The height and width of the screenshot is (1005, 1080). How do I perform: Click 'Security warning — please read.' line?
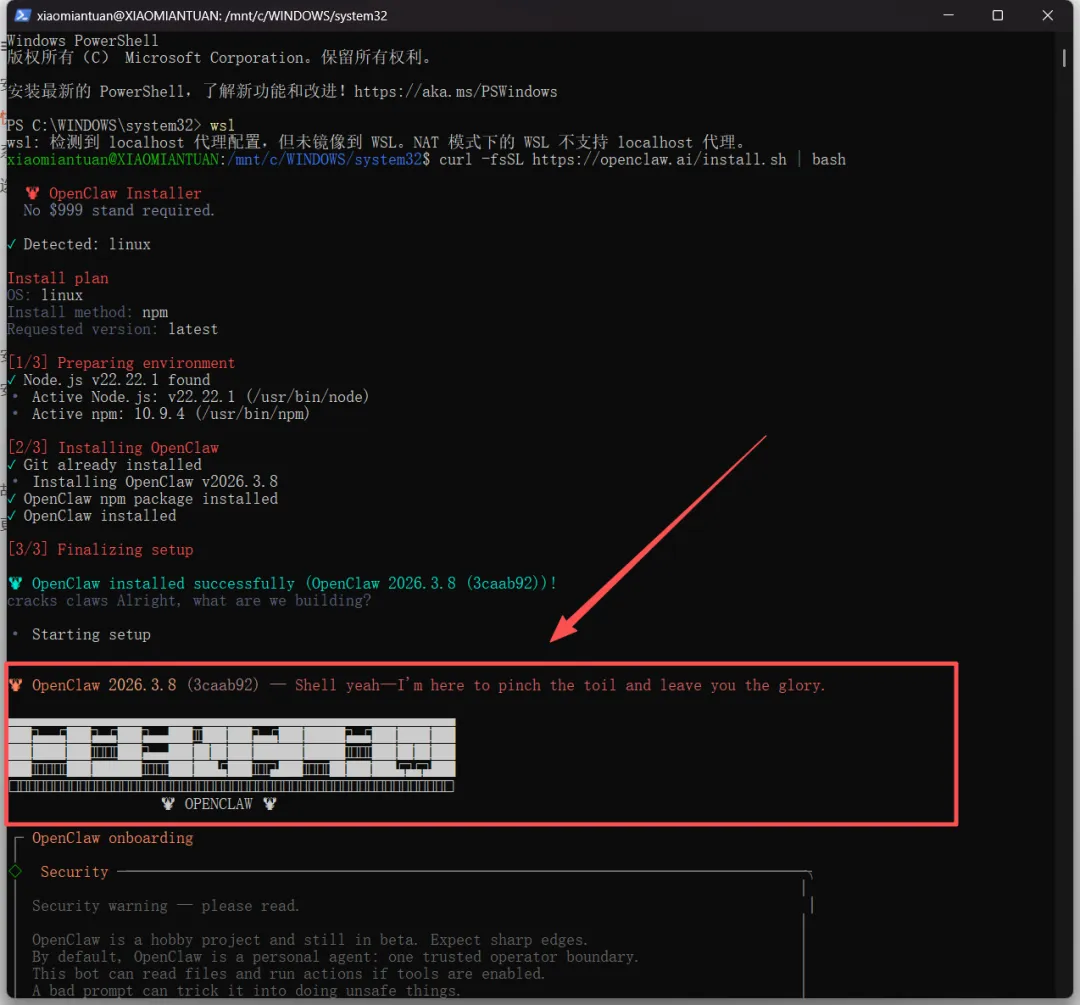pyautogui.click(x=165, y=906)
